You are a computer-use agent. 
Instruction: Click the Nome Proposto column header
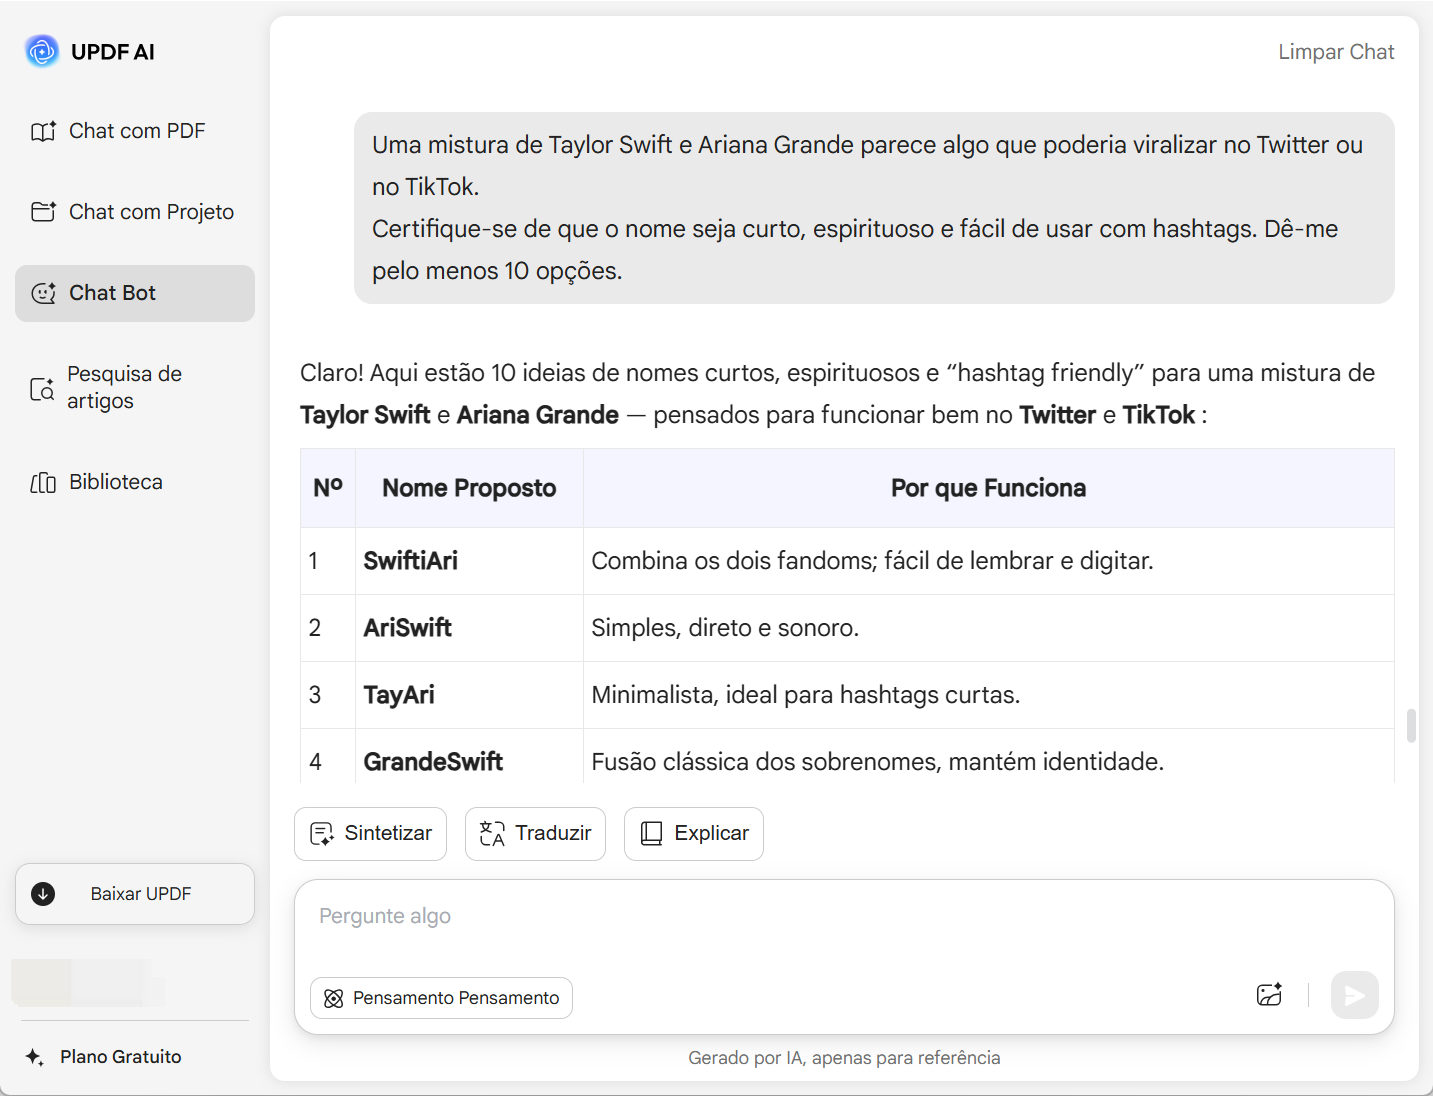[x=469, y=488]
